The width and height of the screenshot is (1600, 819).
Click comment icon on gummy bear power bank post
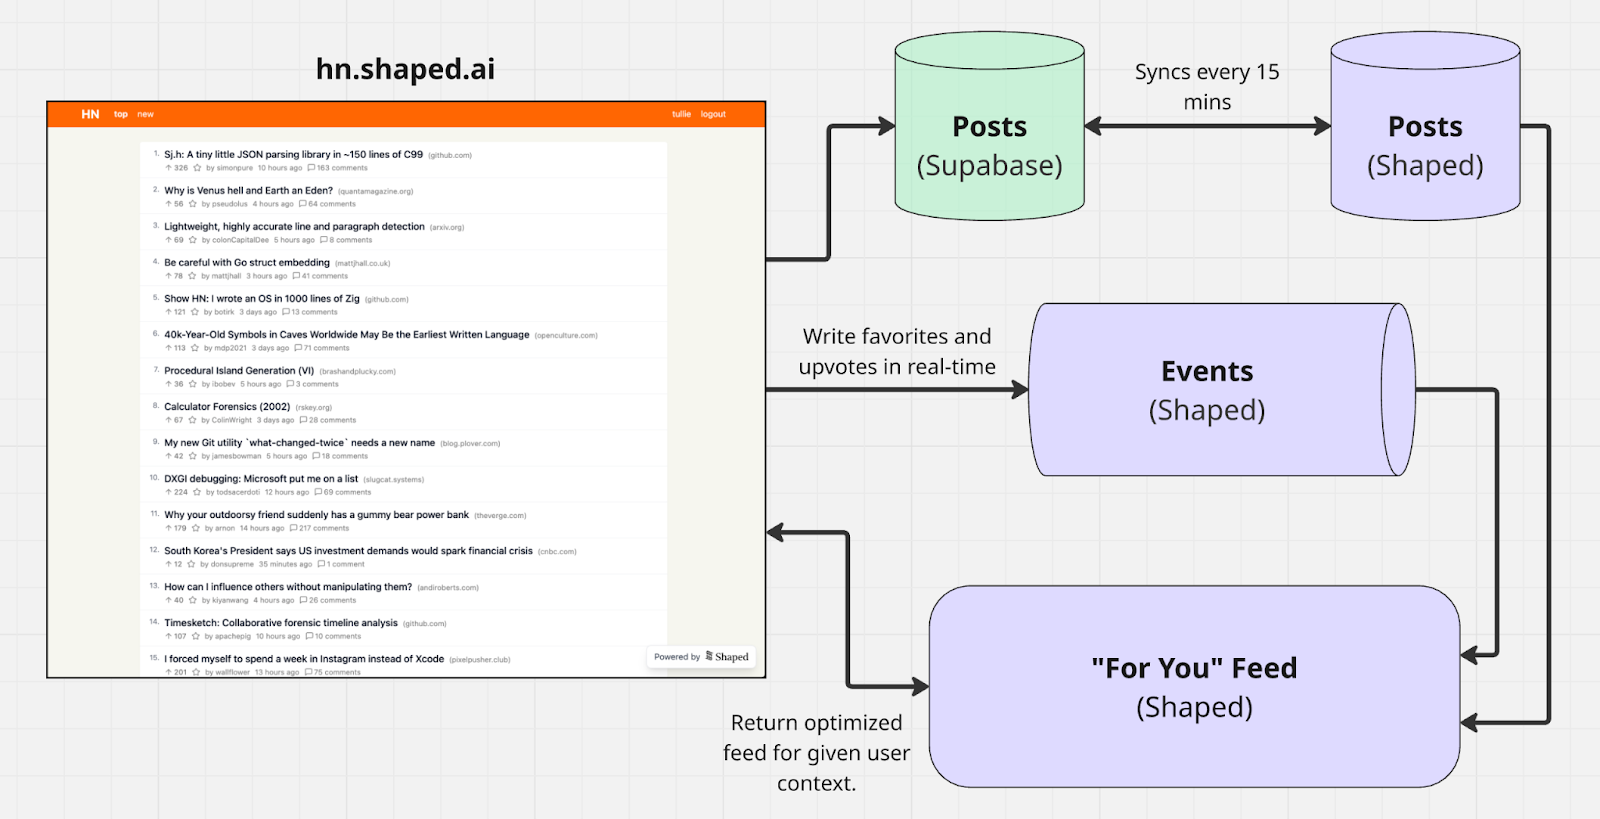coord(293,528)
